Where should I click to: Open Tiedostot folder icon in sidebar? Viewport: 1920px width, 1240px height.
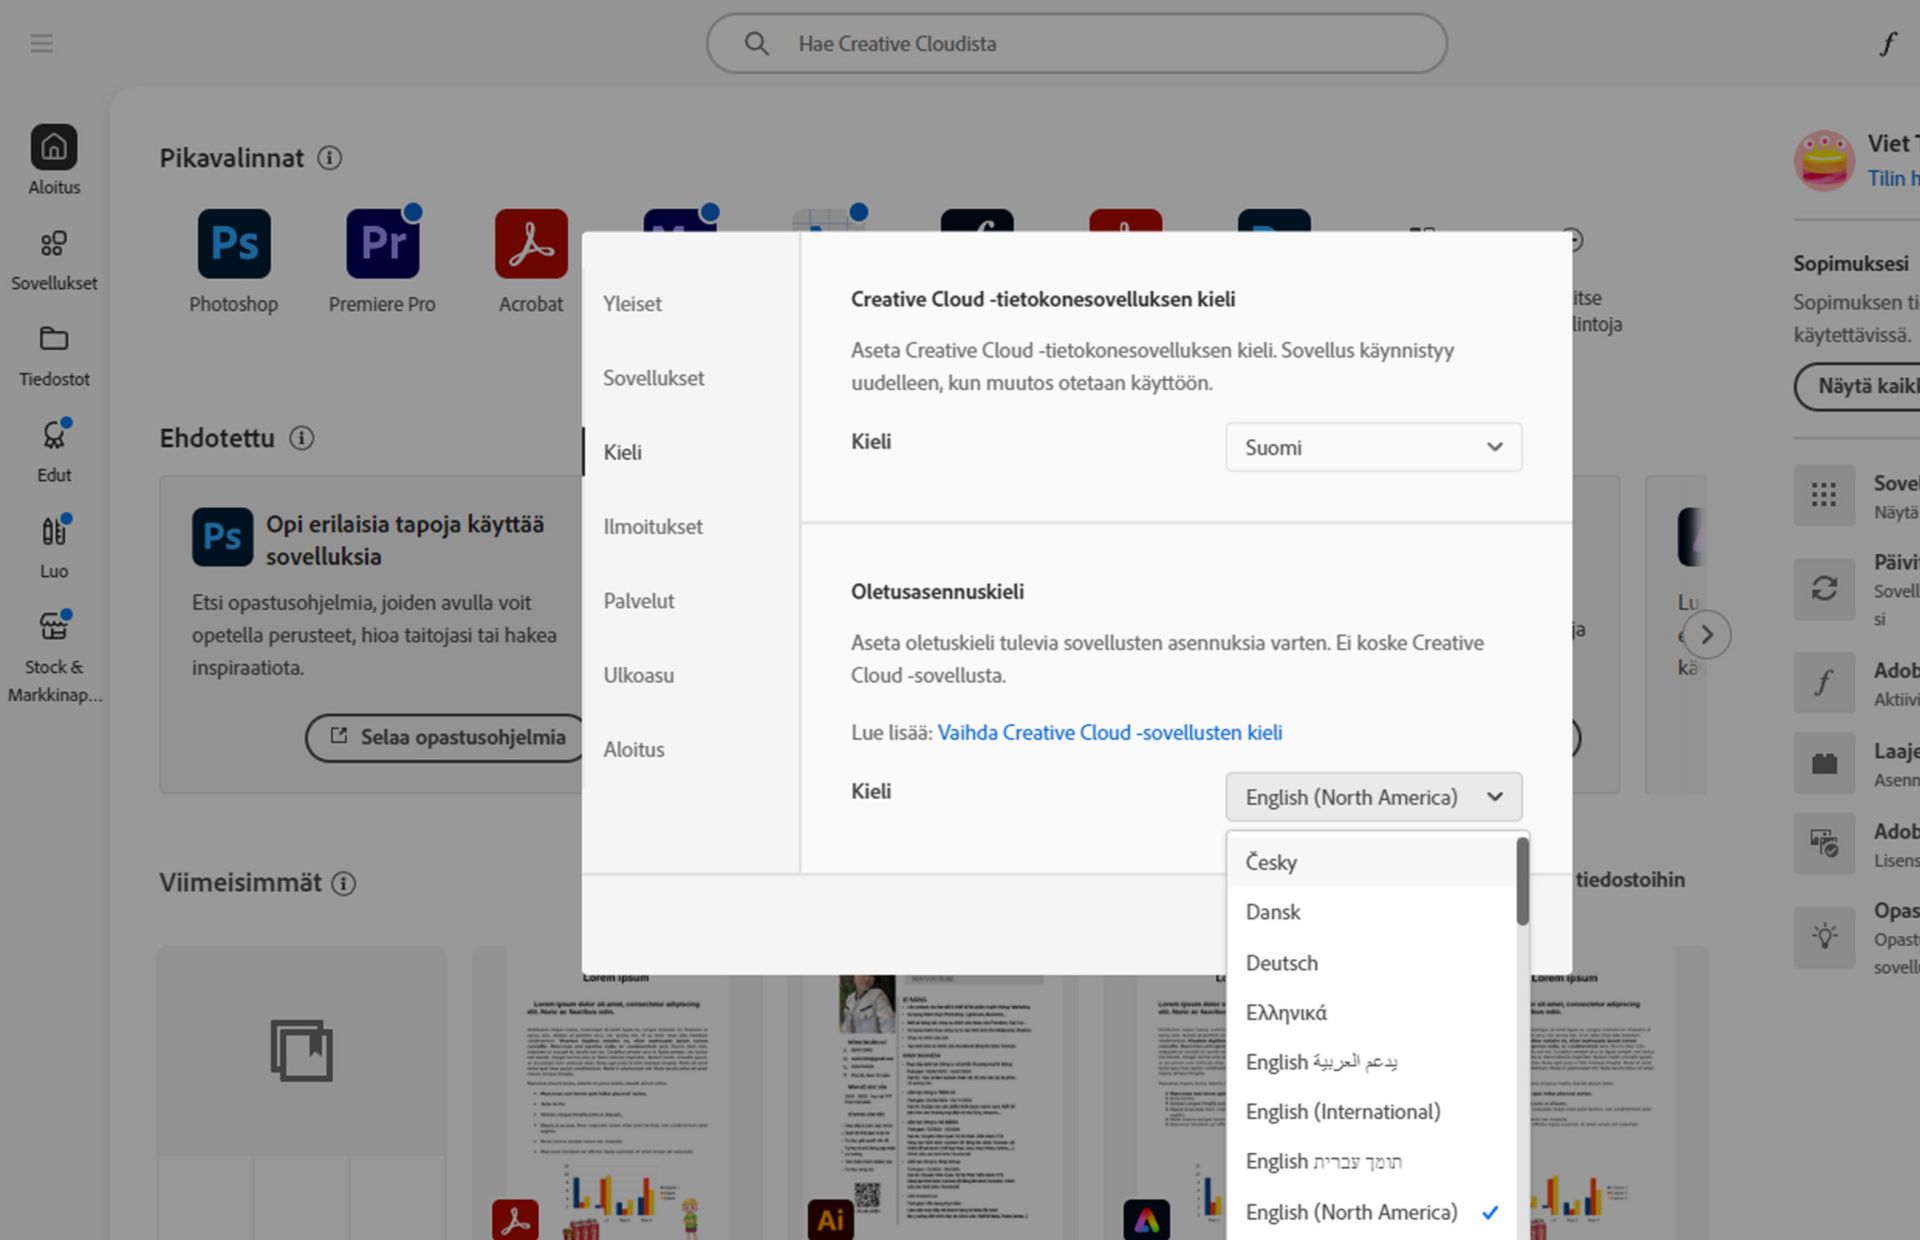(x=54, y=340)
